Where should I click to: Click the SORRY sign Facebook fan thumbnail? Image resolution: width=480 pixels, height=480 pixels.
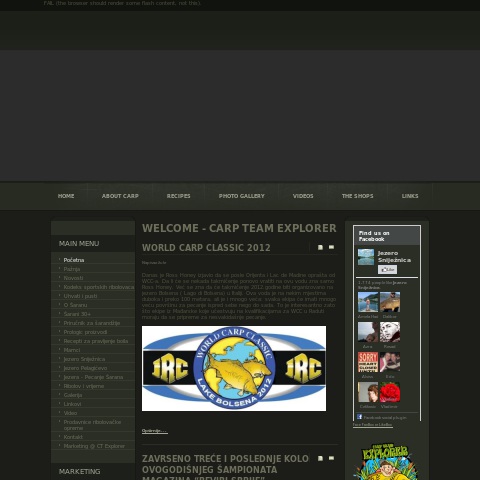pos(368,362)
